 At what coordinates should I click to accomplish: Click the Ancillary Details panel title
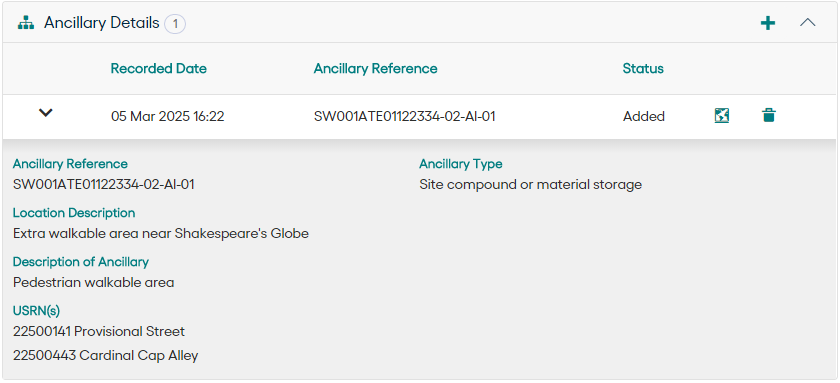[102, 23]
